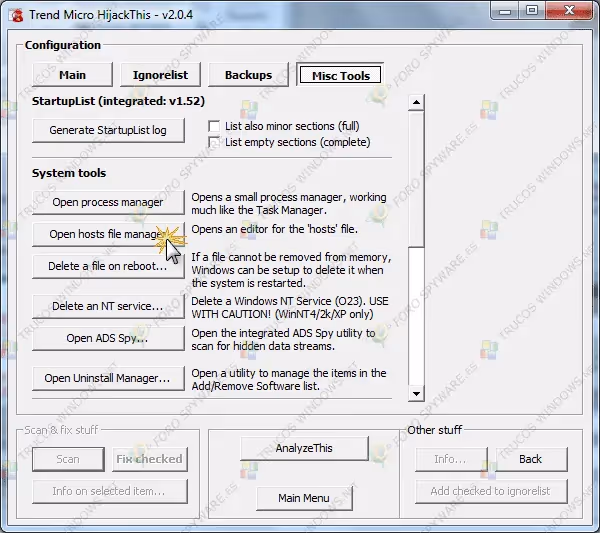Switch to the Main configuration tab

pos(72,75)
